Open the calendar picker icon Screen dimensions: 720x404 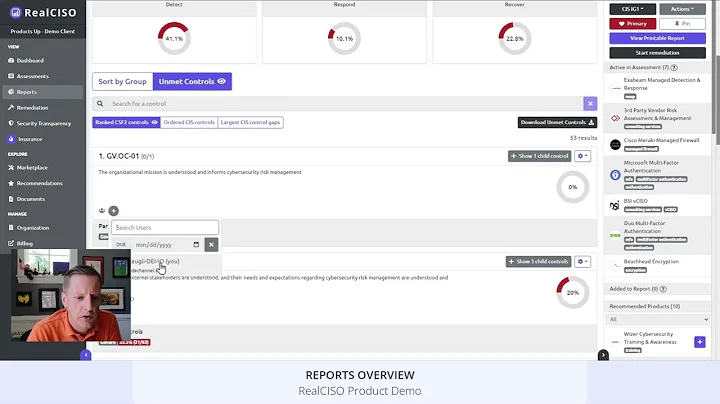(x=196, y=245)
